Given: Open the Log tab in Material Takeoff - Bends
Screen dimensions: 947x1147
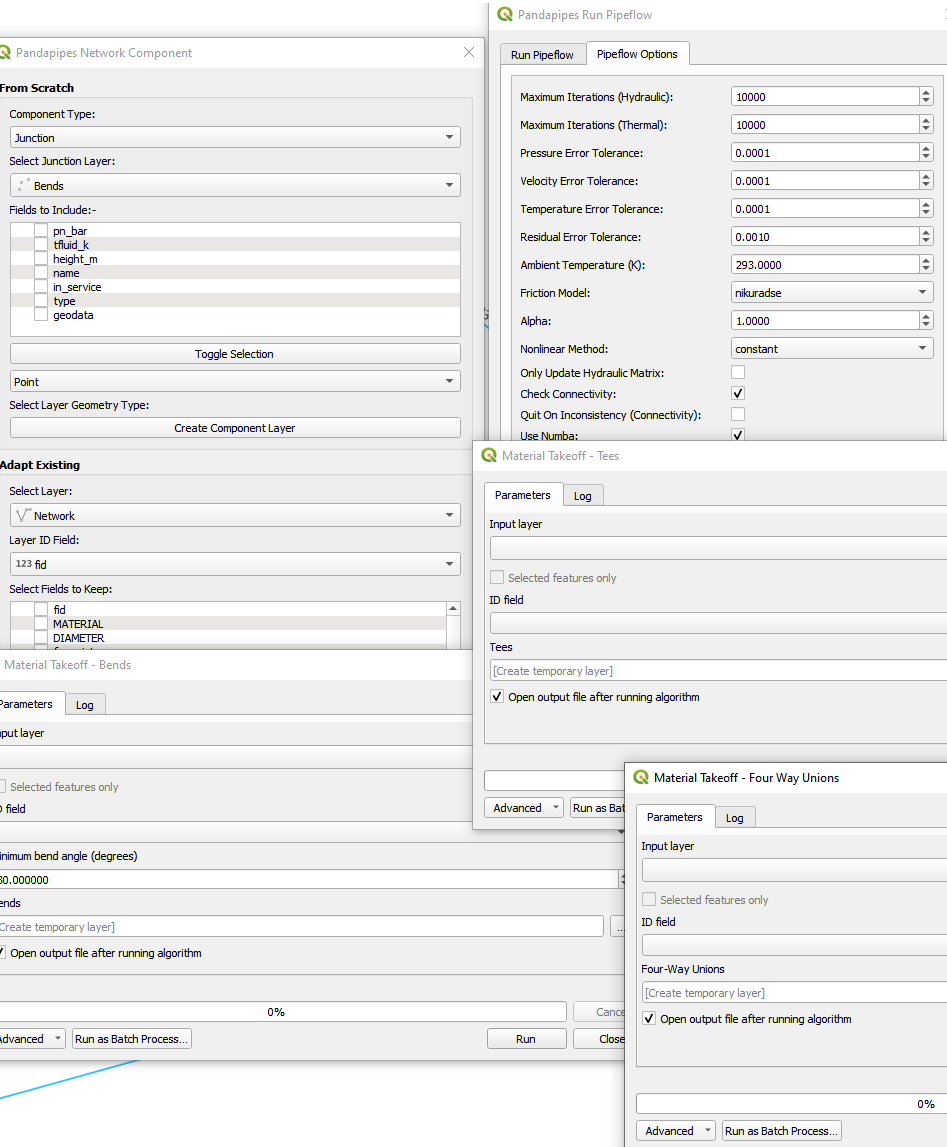Looking at the screenshot, I should coord(85,705).
